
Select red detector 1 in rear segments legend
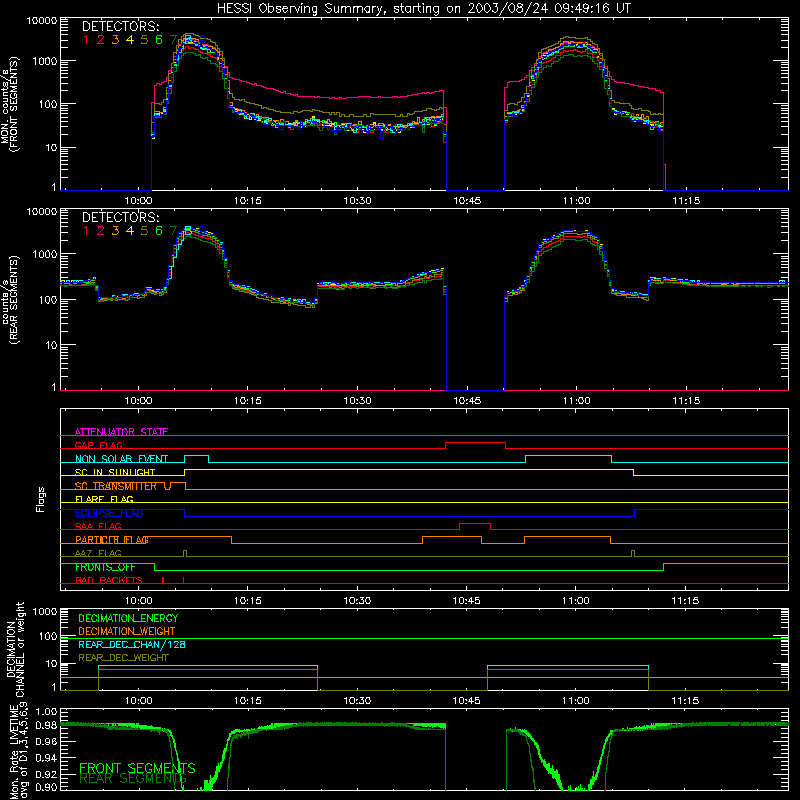pyautogui.click(x=86, y=231)
